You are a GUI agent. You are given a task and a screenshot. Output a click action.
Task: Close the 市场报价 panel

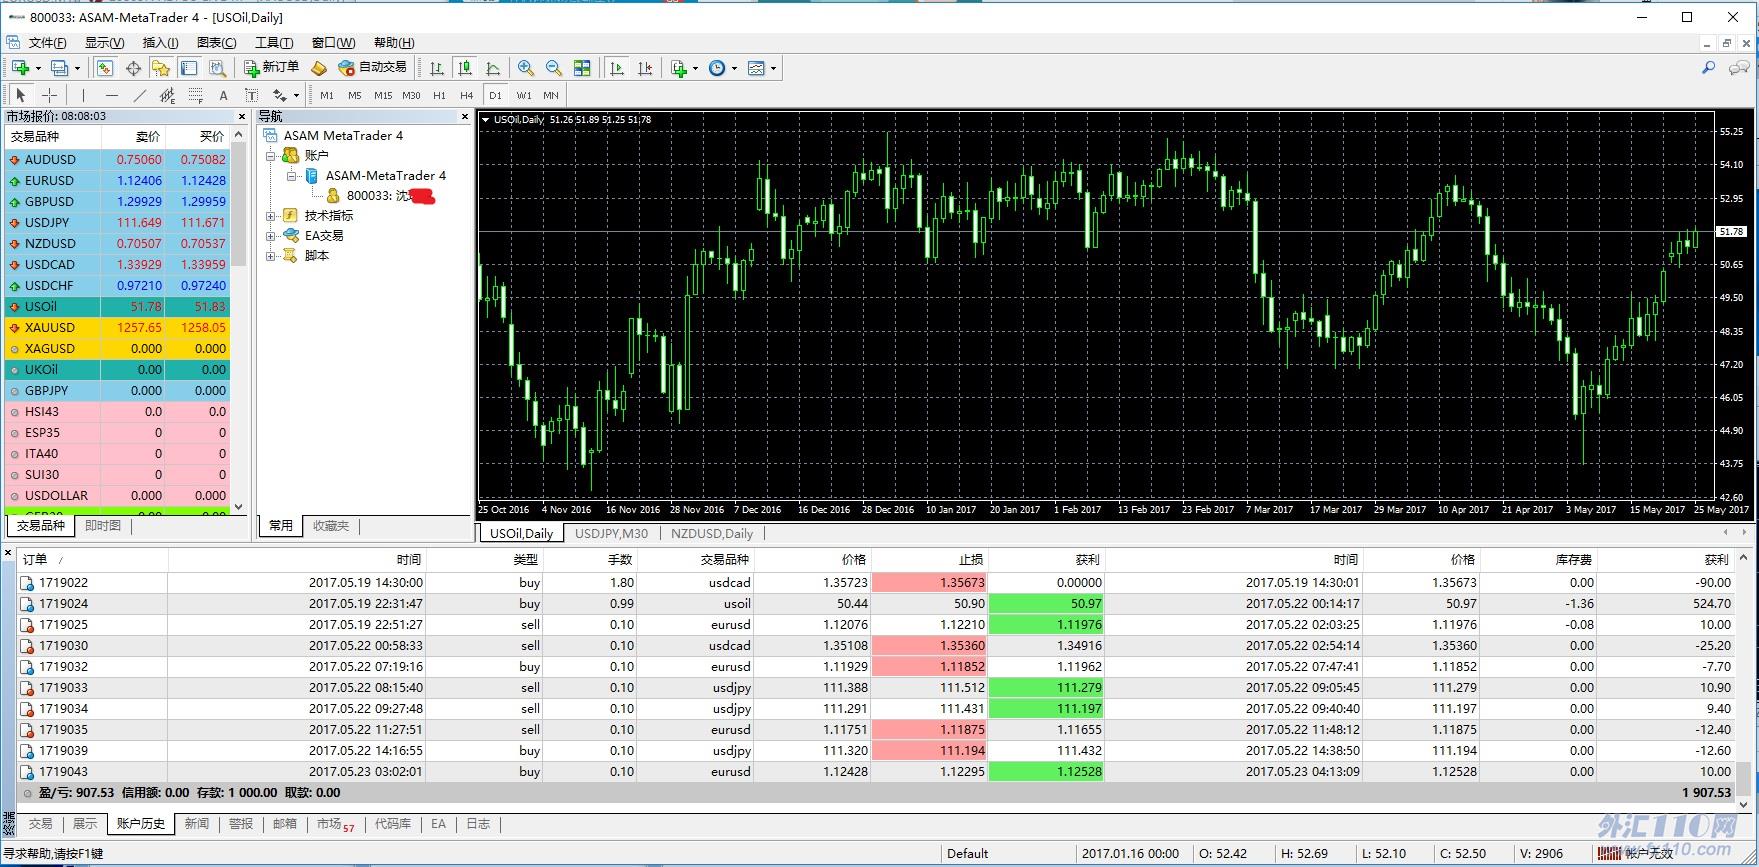[240, 116]
